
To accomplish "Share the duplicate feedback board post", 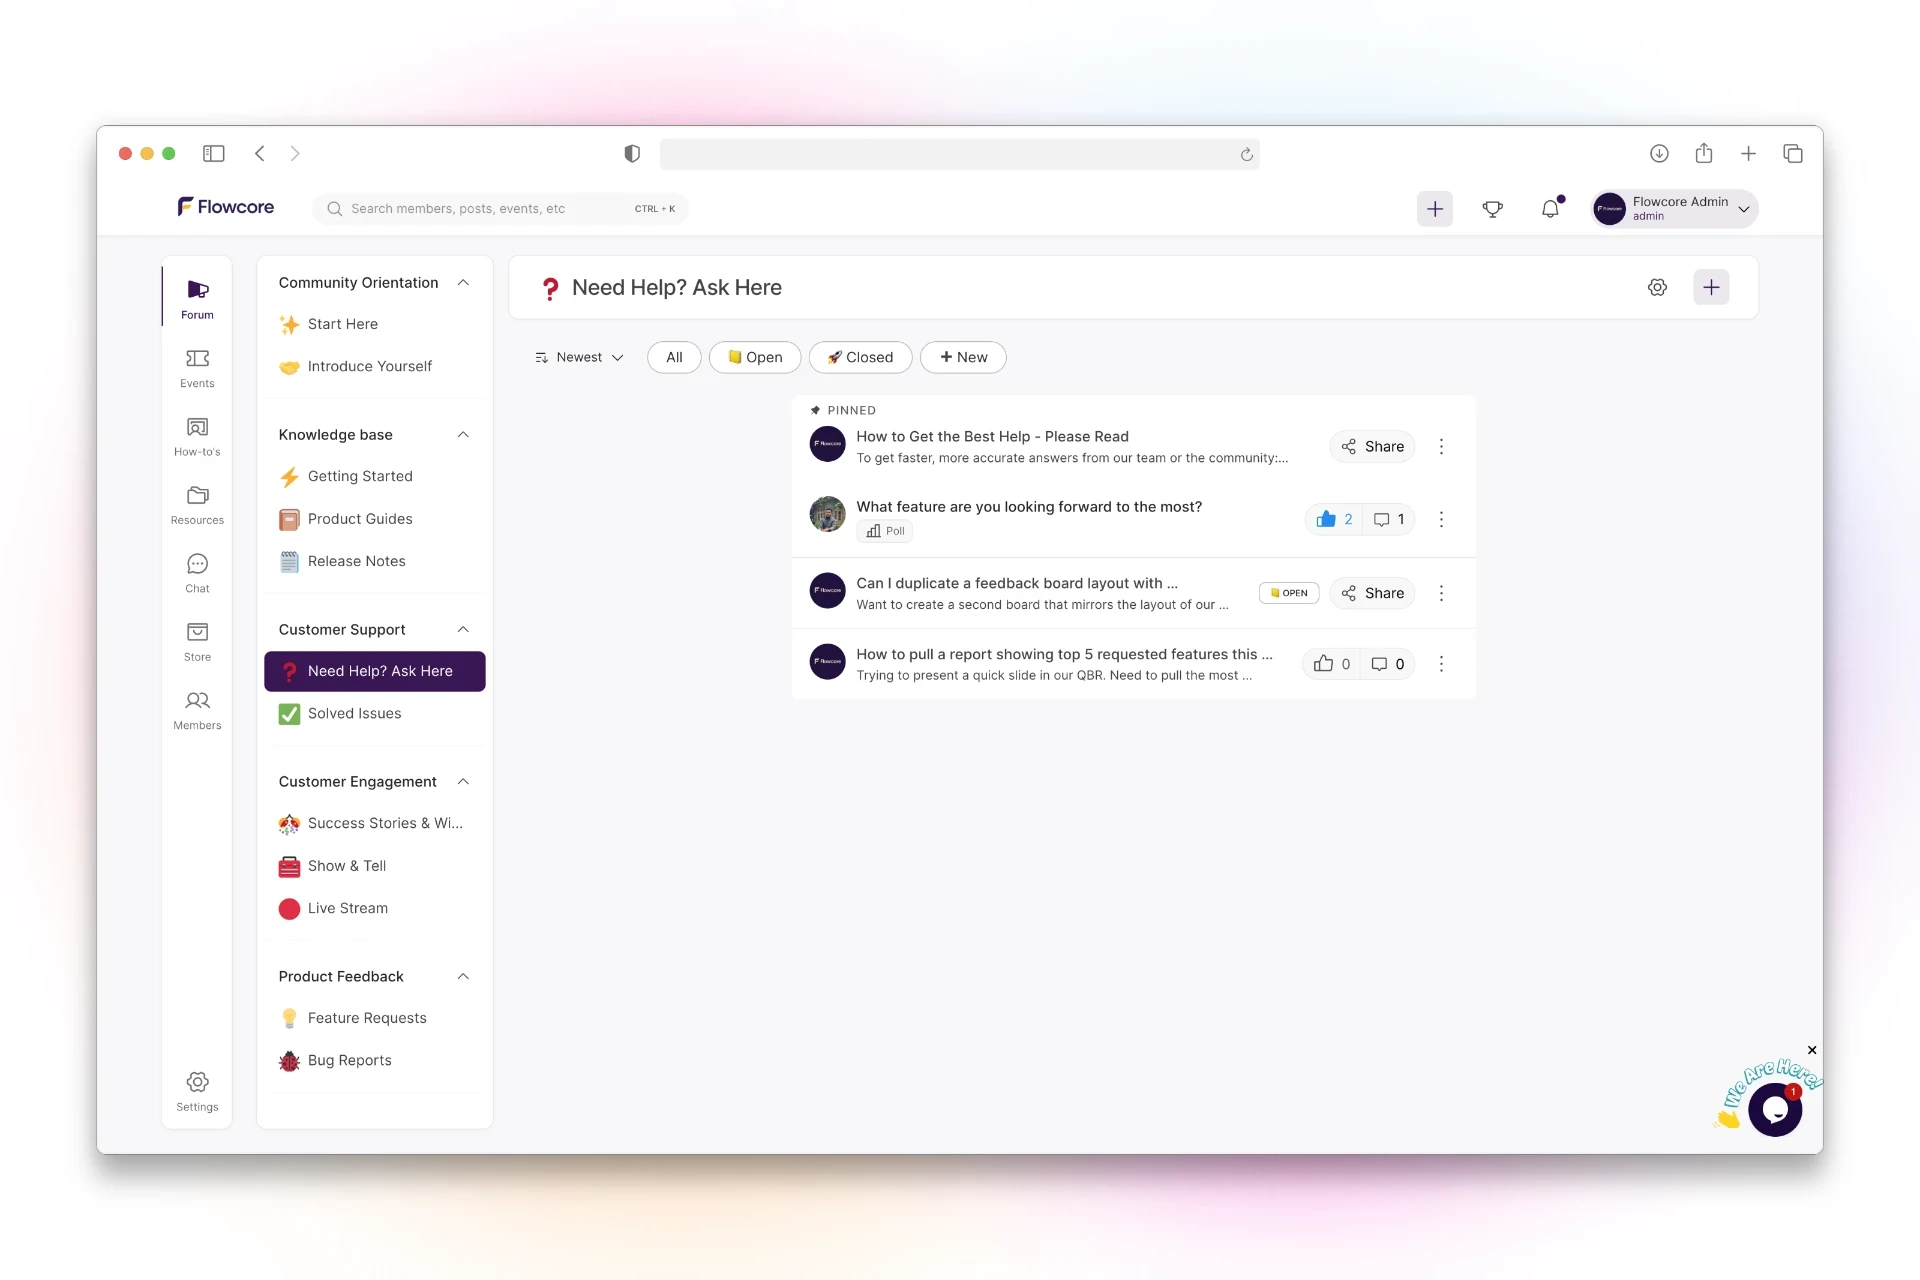I will [1372, 593].
